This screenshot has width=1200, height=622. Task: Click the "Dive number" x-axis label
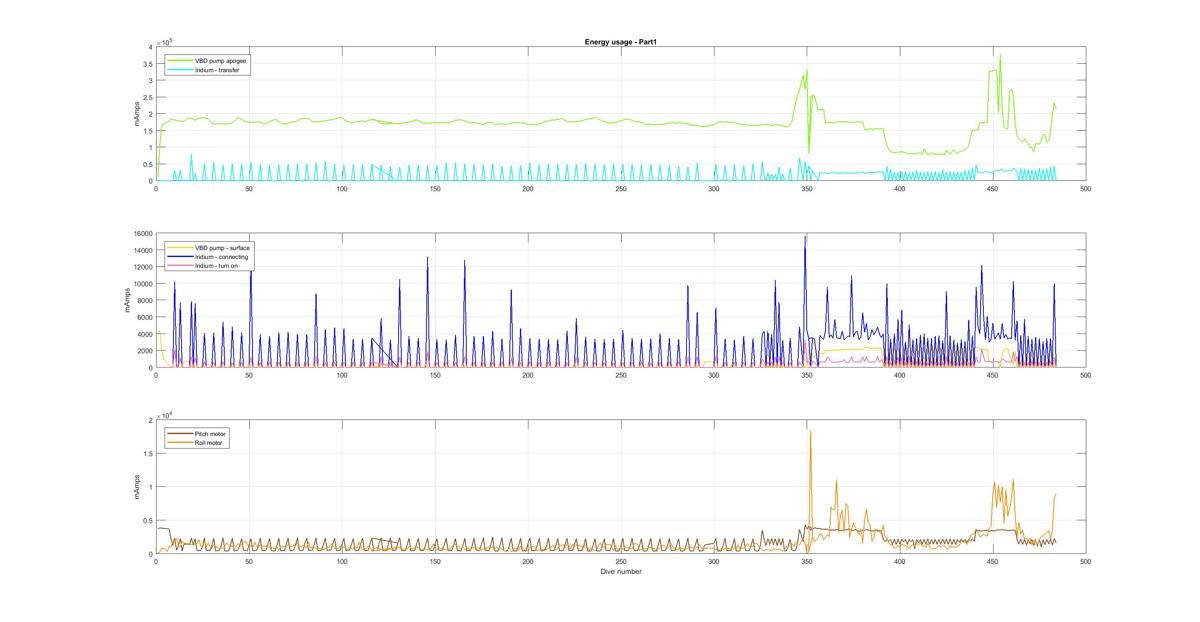620,572
